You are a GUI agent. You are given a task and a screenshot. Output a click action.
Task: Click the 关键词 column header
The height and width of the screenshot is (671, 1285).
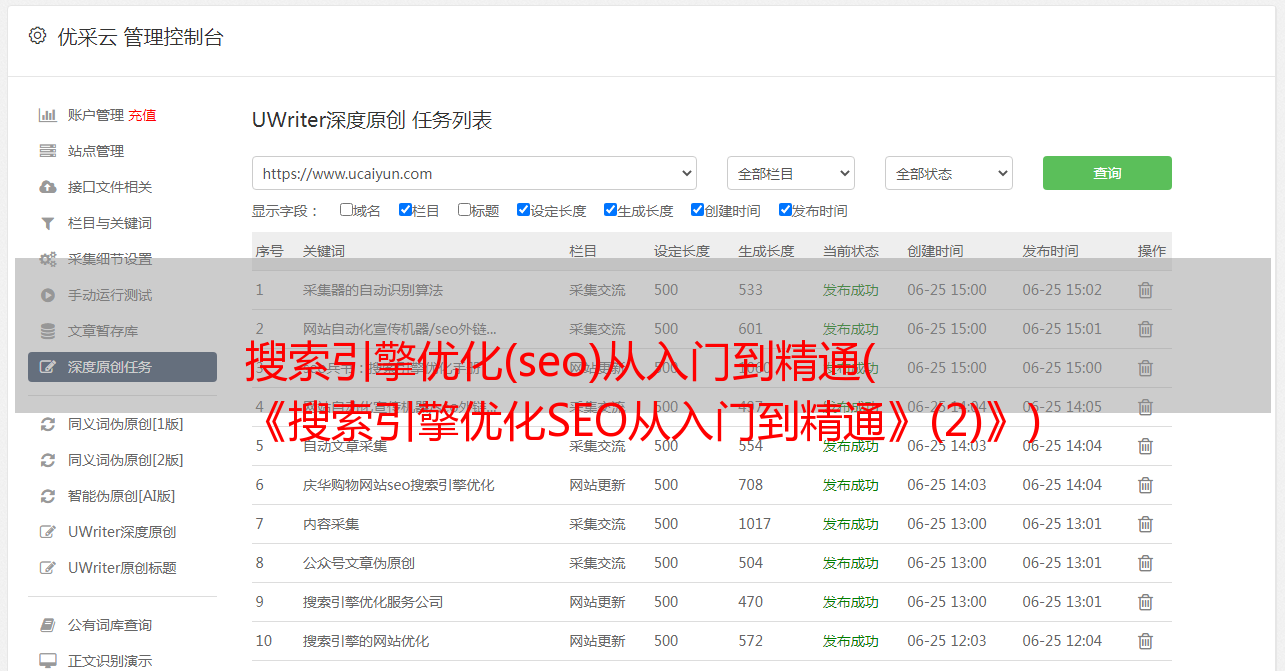click(324, 251)
